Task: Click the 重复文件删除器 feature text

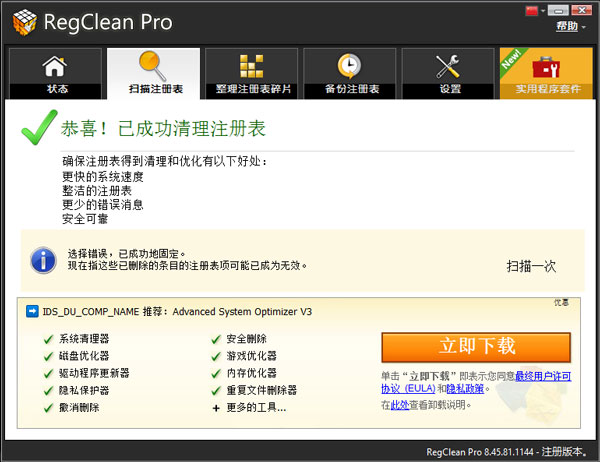Action: click(262, 390)
